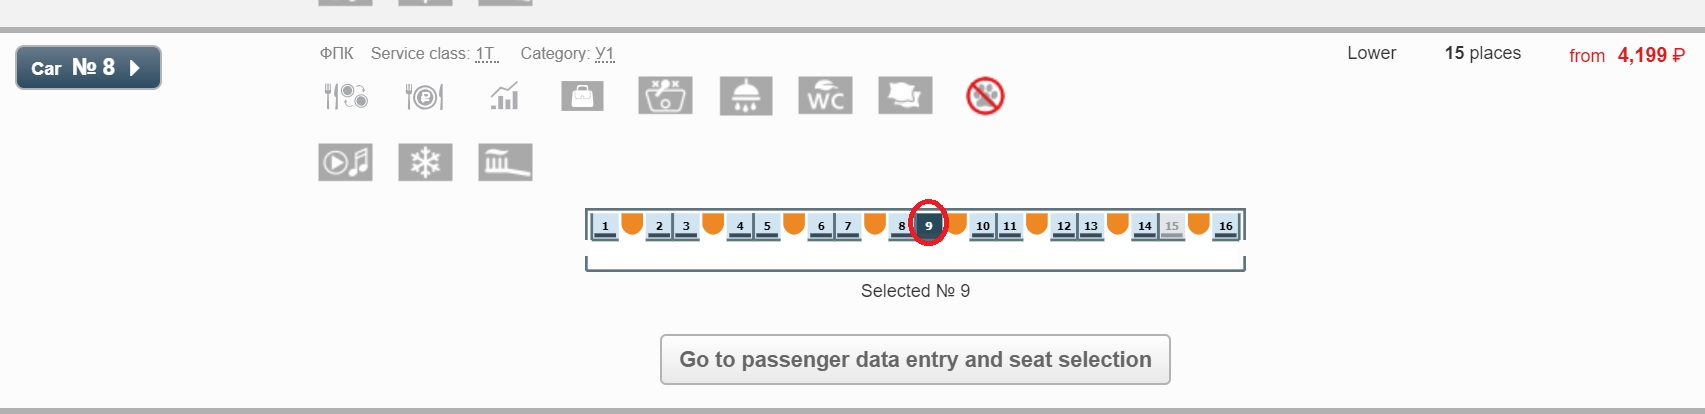
Task: Click the washbasin amenity icon
Action: click(665, 96)
